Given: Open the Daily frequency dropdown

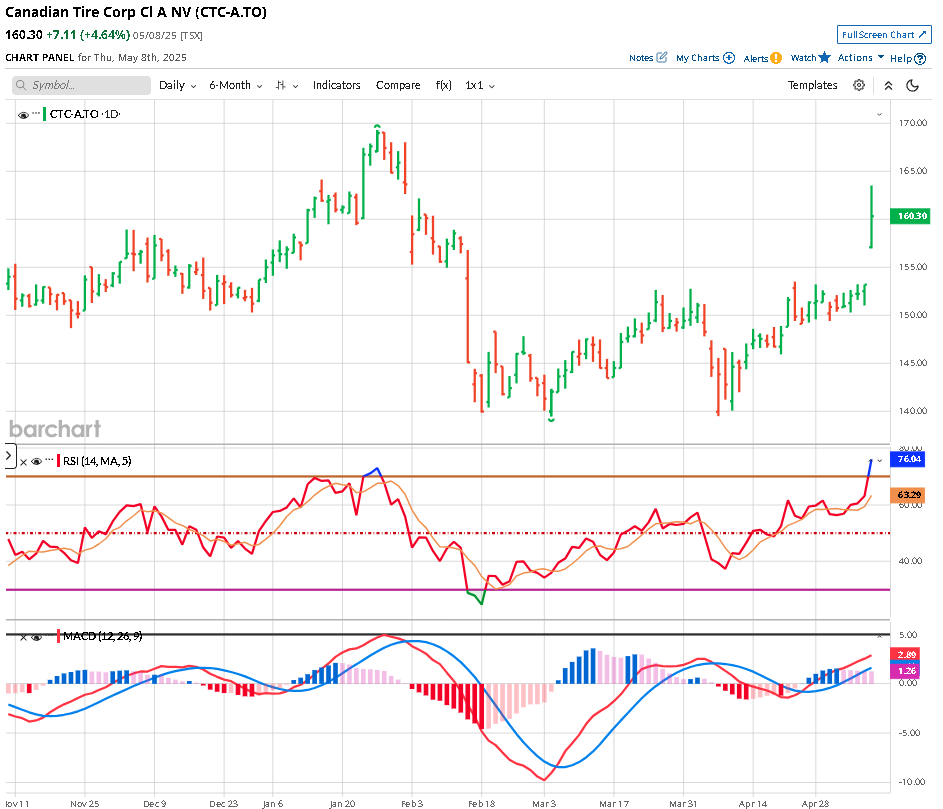Looking at the screenshot, I should click(177, 86).
